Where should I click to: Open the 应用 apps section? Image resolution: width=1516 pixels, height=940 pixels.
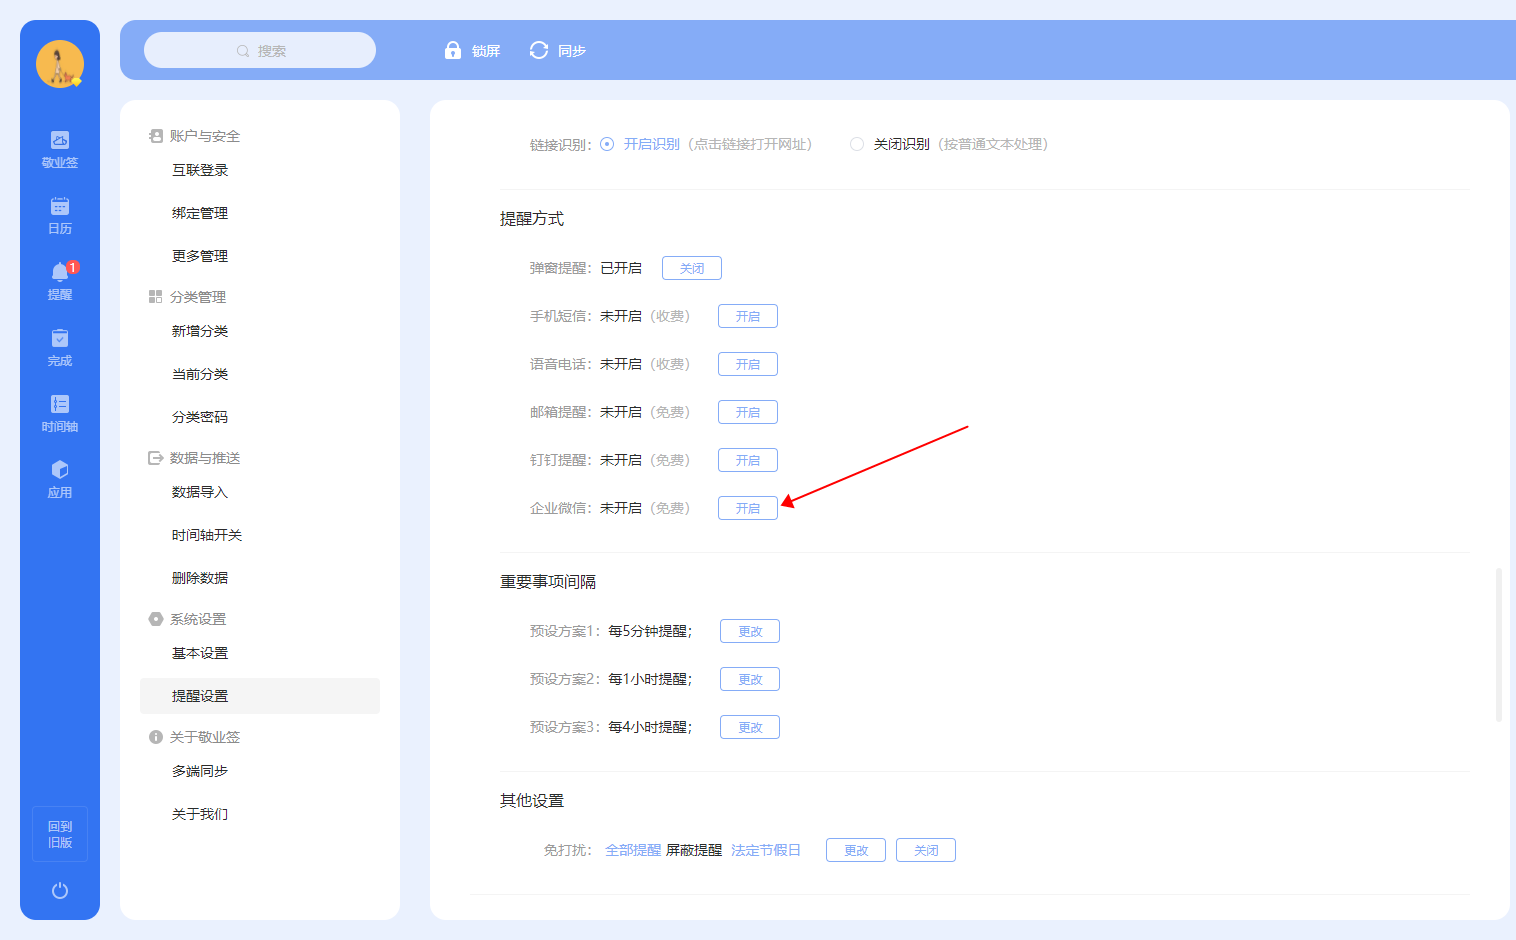60,480
